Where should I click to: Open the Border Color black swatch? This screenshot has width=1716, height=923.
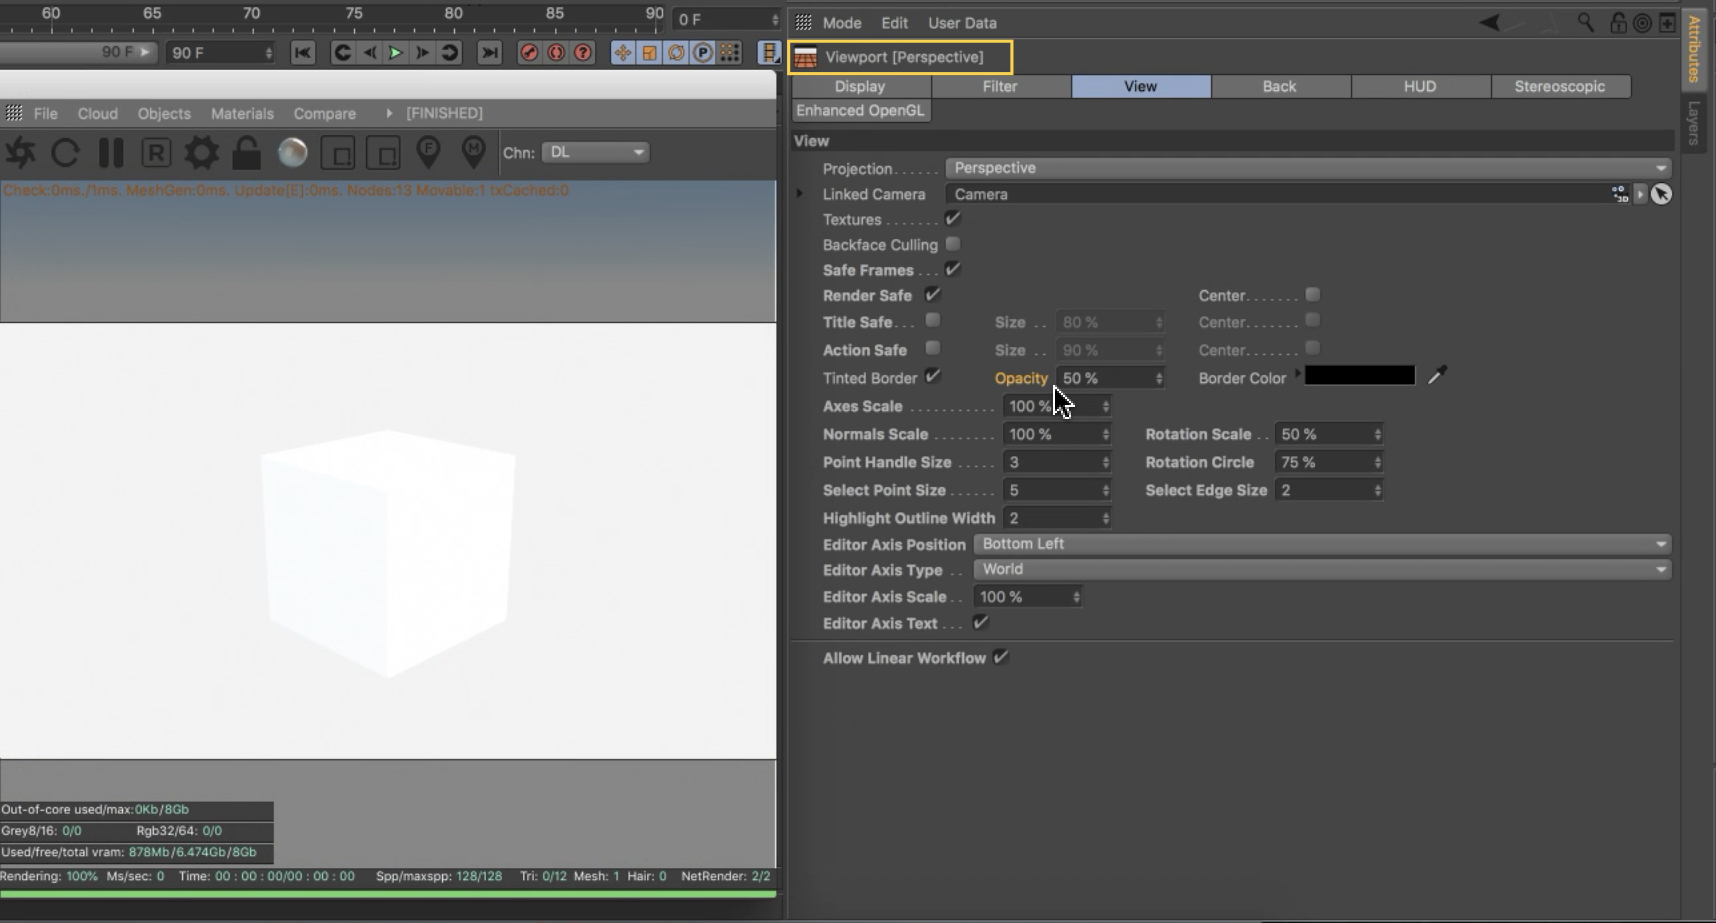1359,376
